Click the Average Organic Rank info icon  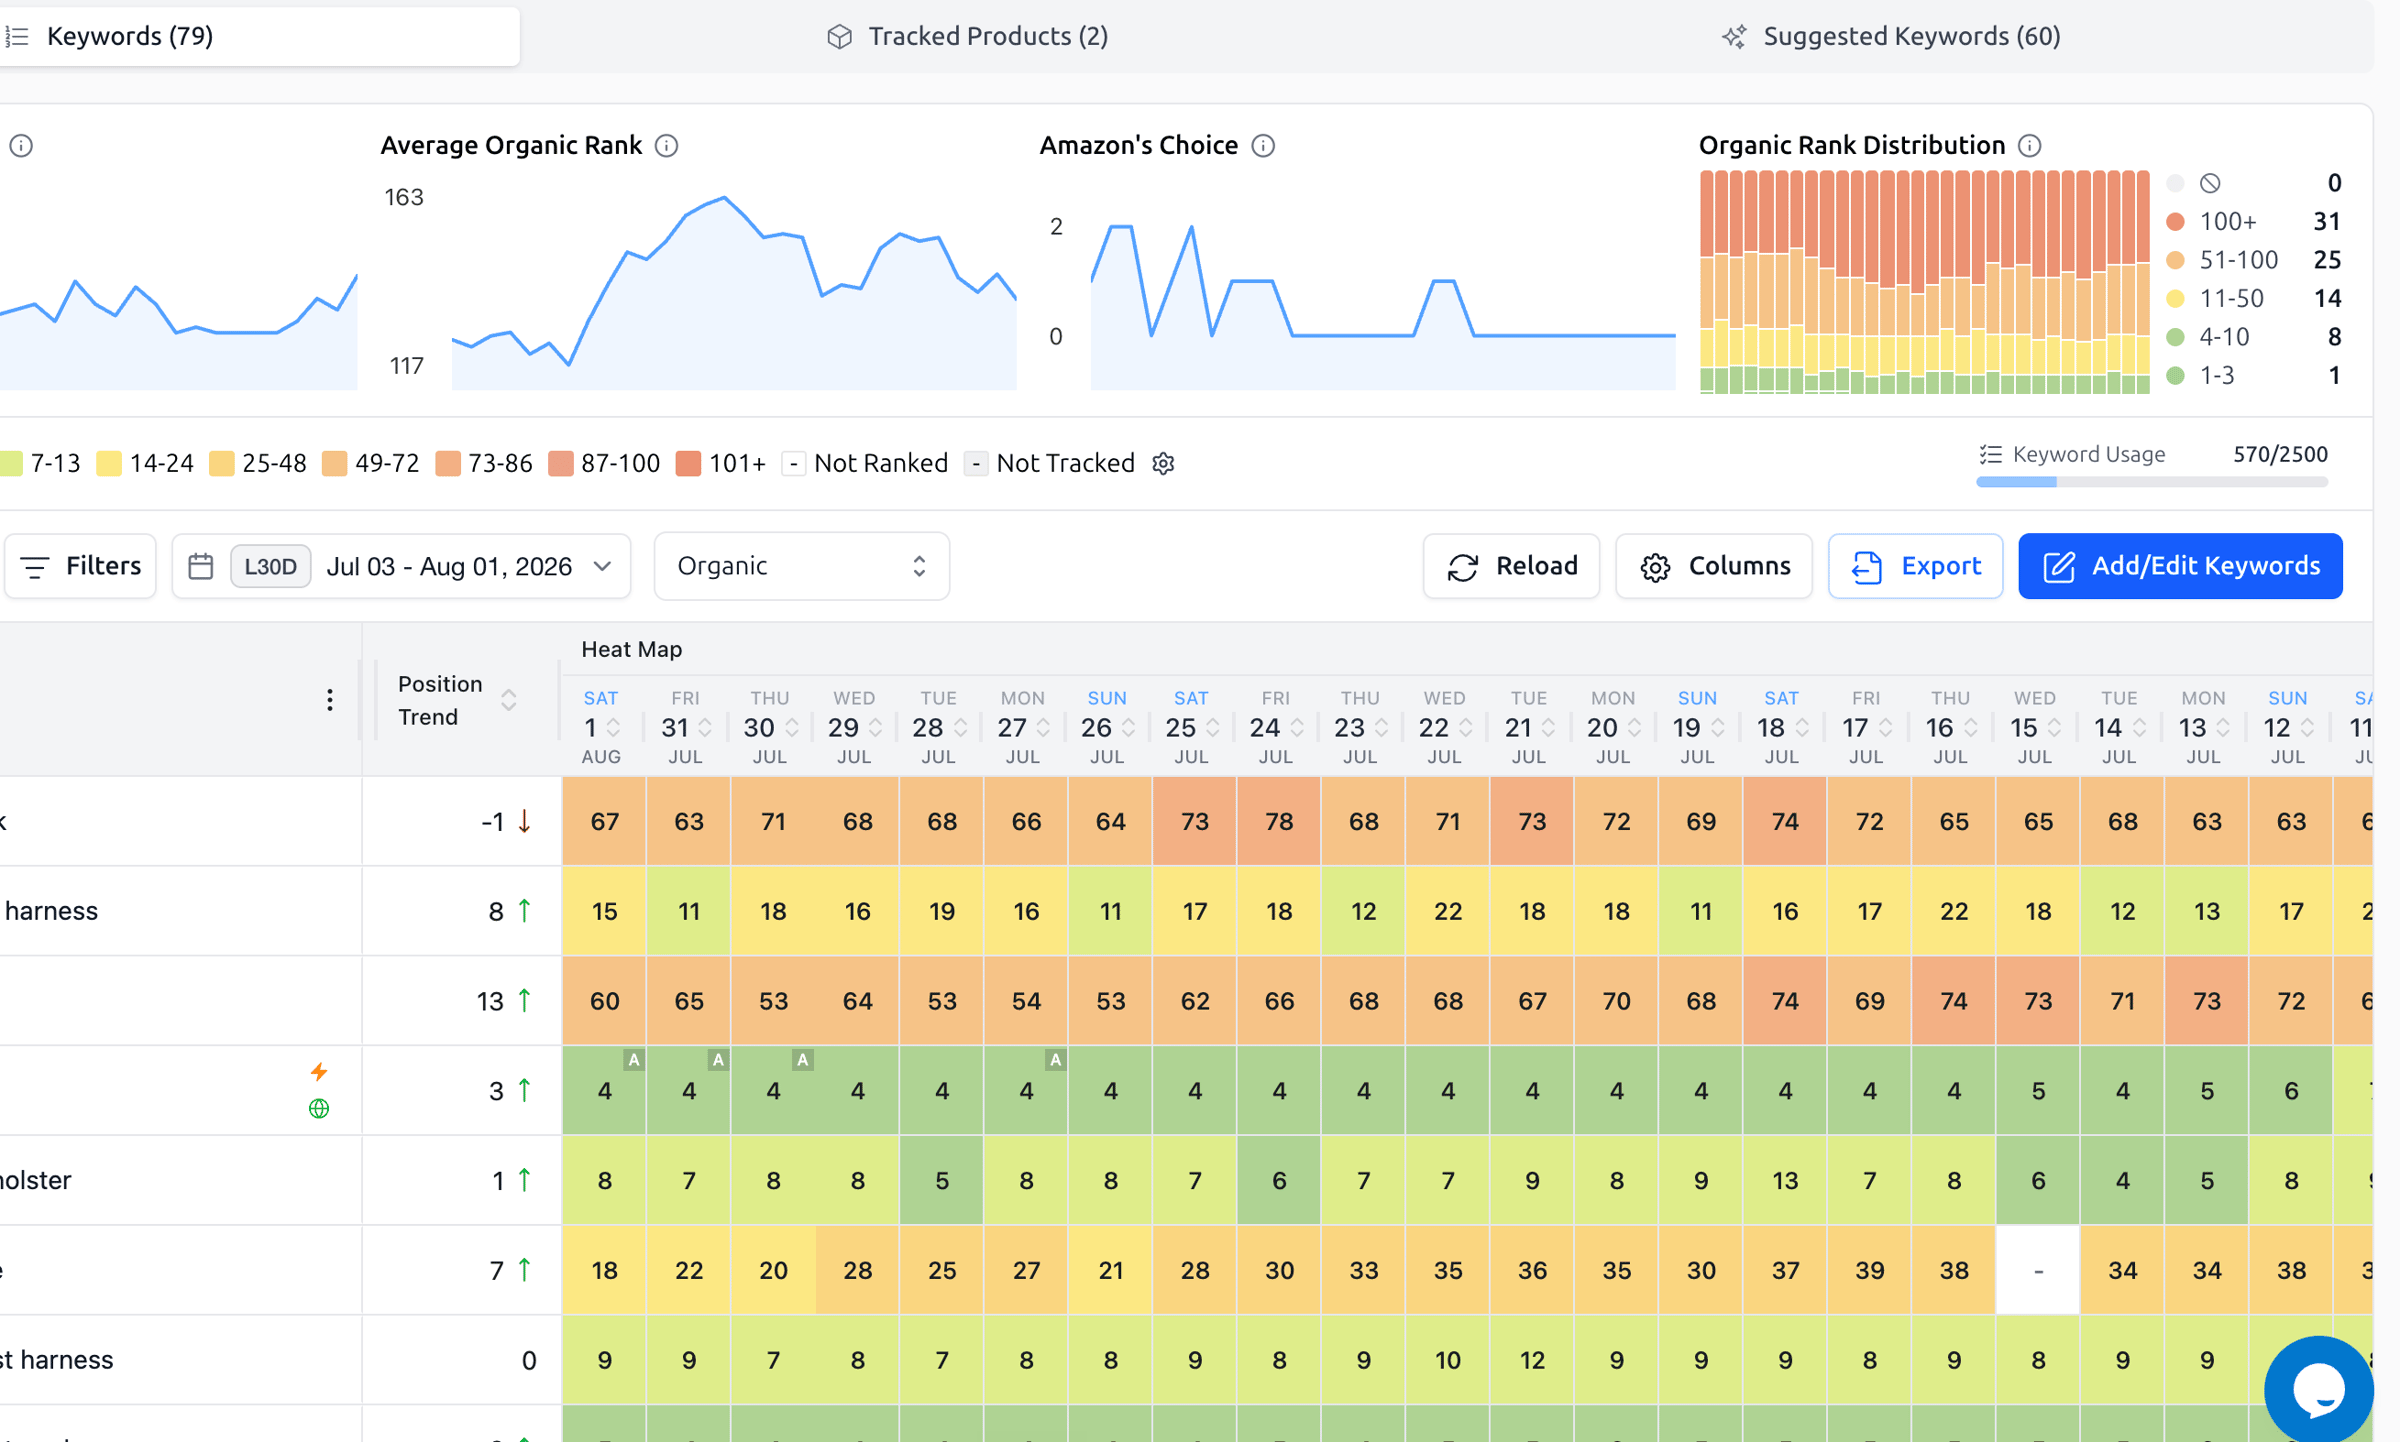click(x=667, y=146)
